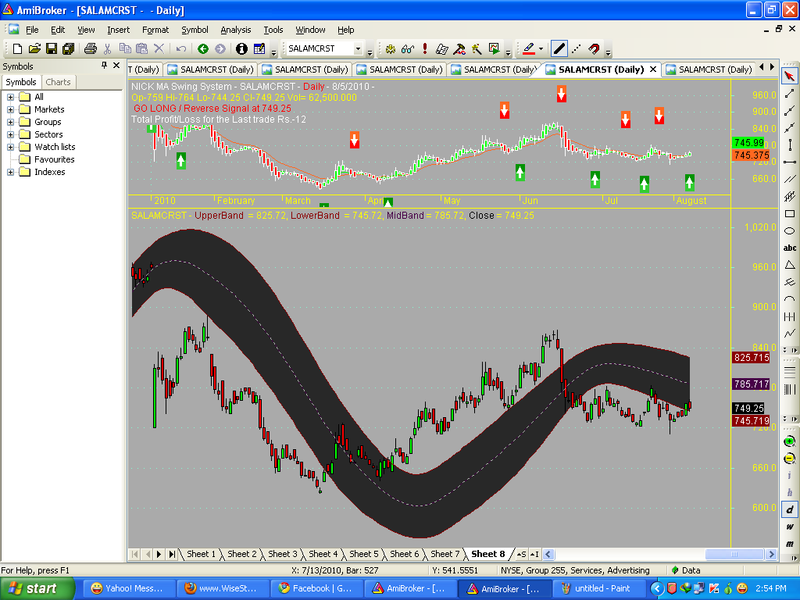
Task: Click the next sheet arrow button
Action: coord(159,554)
